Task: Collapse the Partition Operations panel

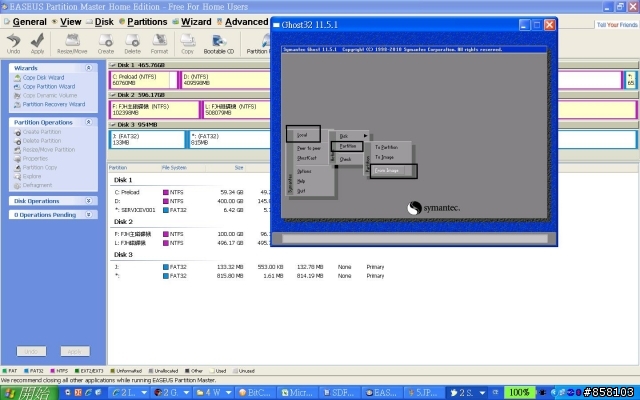Action: point(89,122)
